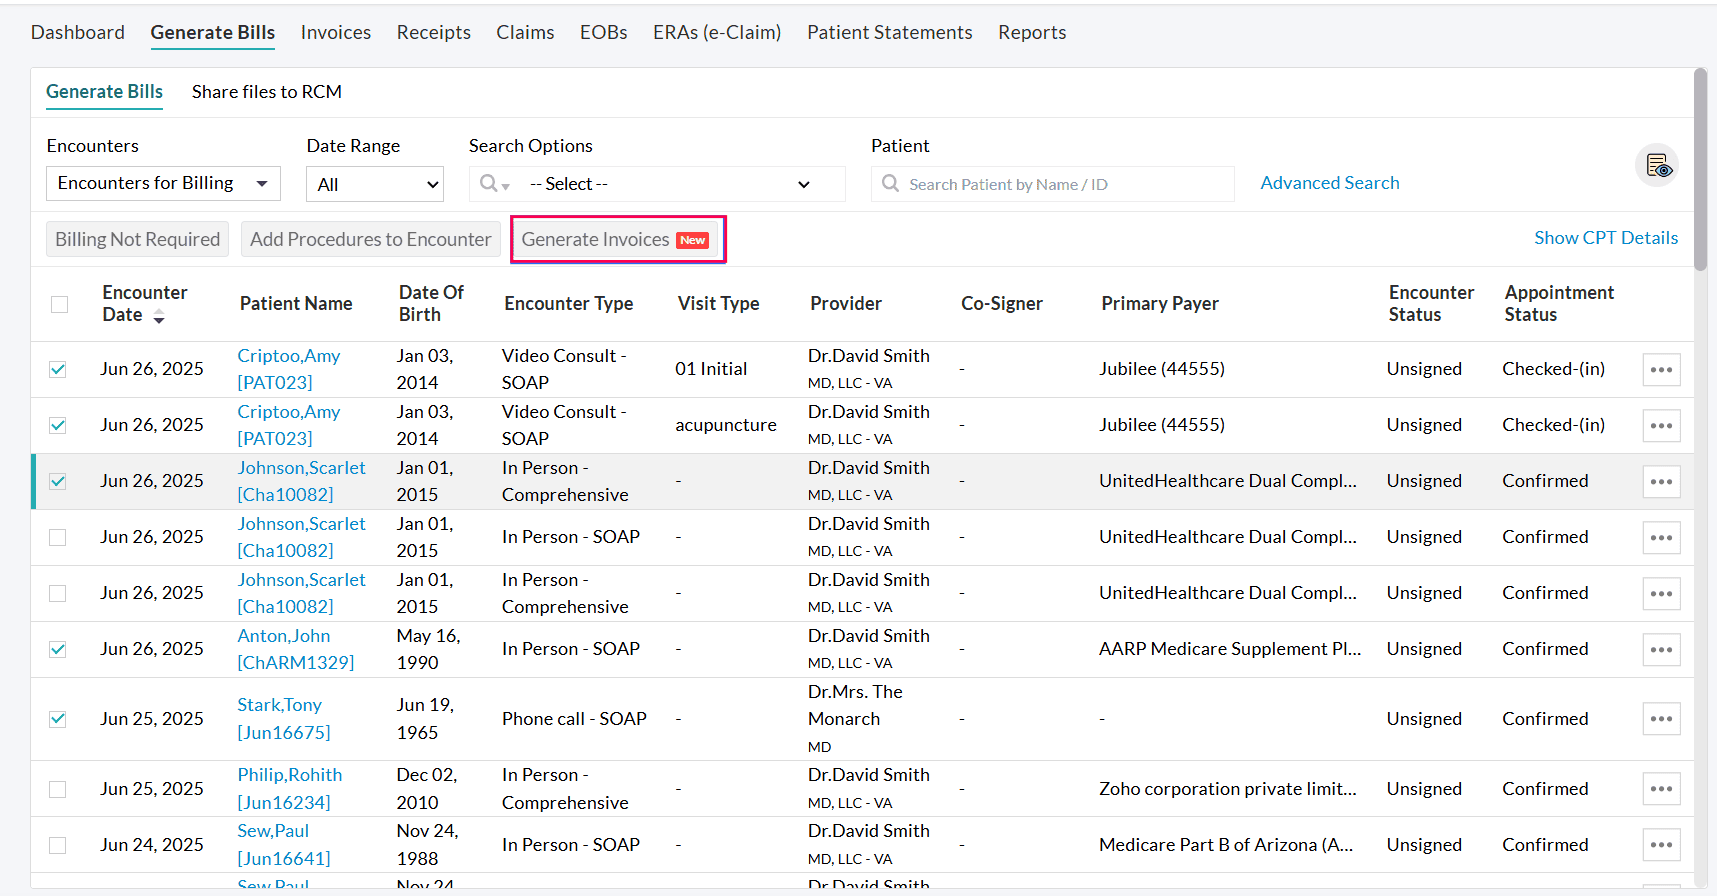The height and width of the screenshot is (896, 1717).
Task: Check Philip,Rohith encounter checkbox
Action: (x=58, y=789)
